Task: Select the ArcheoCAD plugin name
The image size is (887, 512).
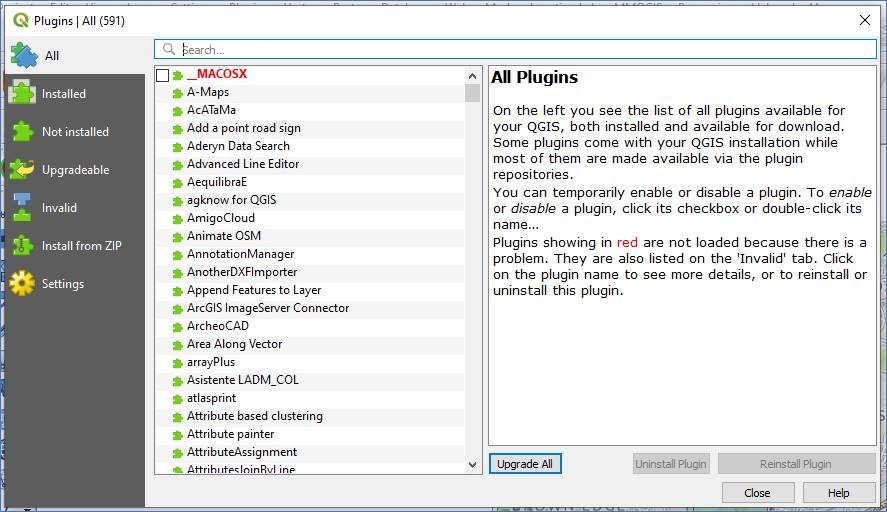Action: pos(217,326)
